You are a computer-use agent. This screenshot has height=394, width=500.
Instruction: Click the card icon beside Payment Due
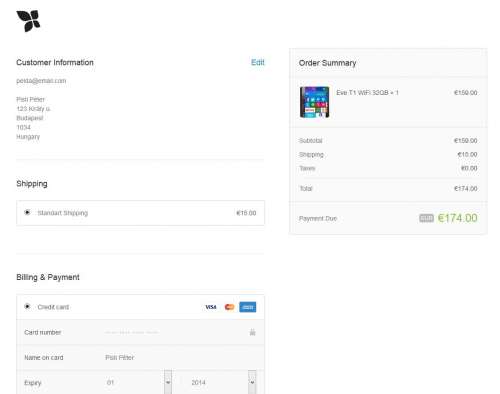click(x=426, y=218)
